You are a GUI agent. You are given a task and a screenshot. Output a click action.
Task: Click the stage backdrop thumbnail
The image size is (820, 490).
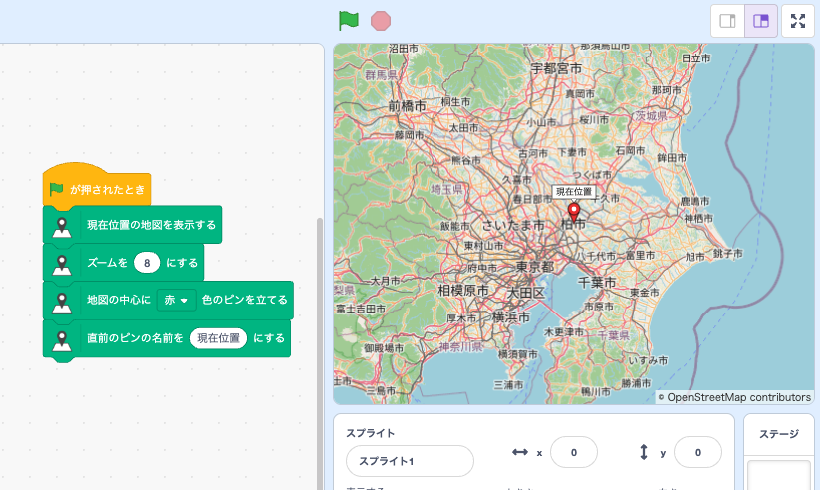point(779,475)
